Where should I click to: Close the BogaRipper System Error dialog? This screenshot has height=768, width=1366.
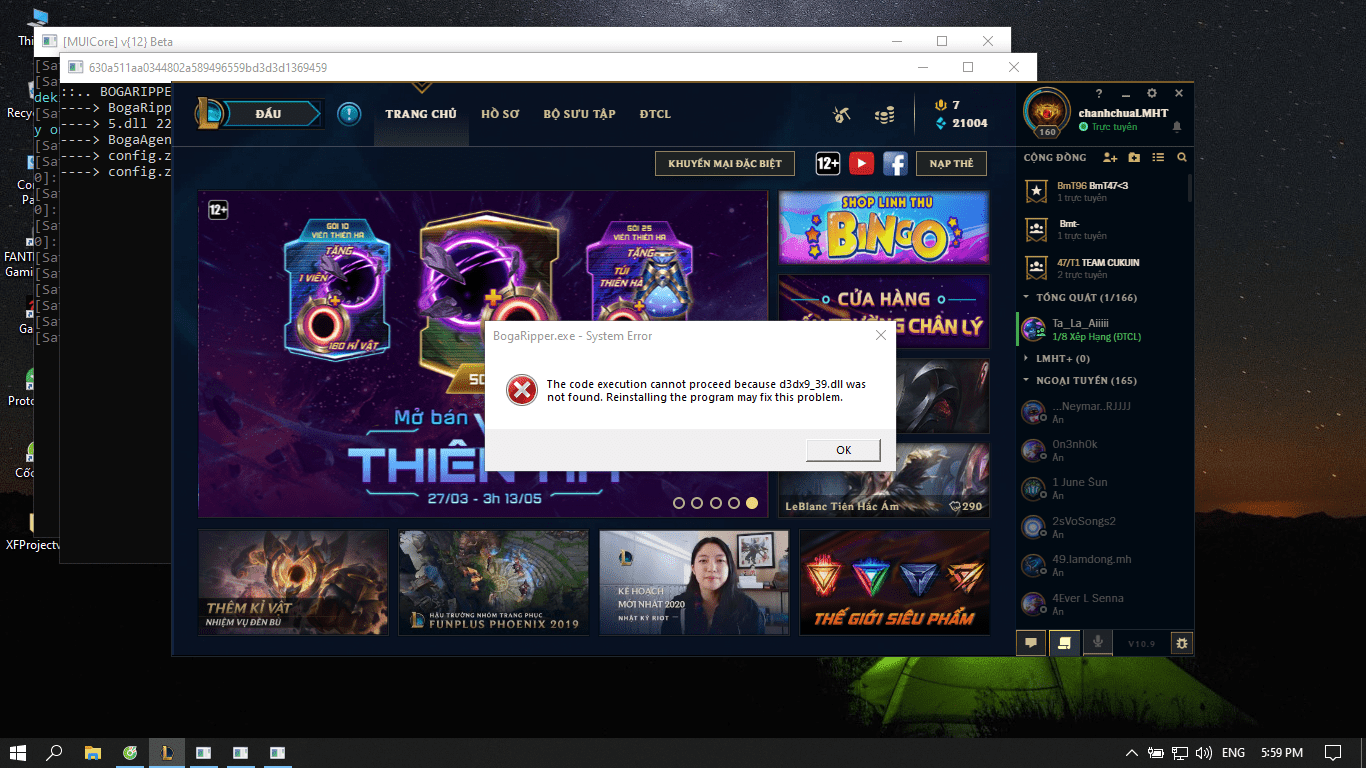pyautogui.click(x=880, y=336)
